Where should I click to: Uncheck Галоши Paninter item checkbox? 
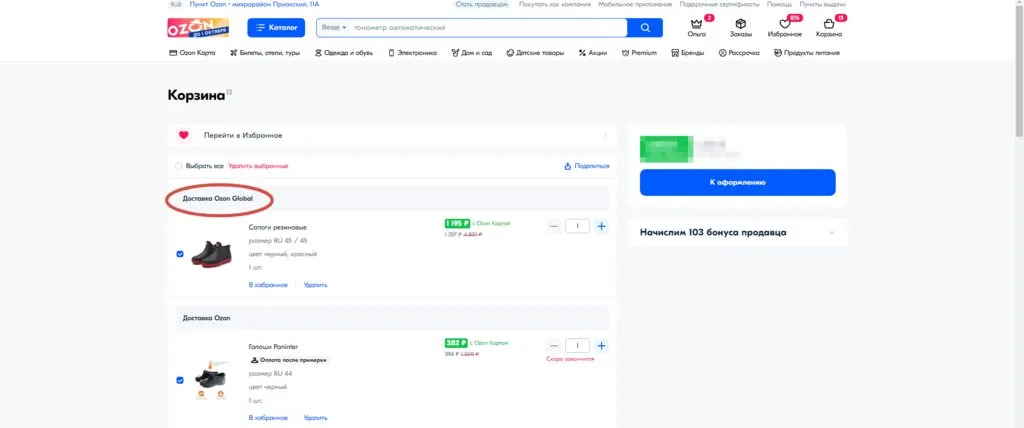point(180,380)
